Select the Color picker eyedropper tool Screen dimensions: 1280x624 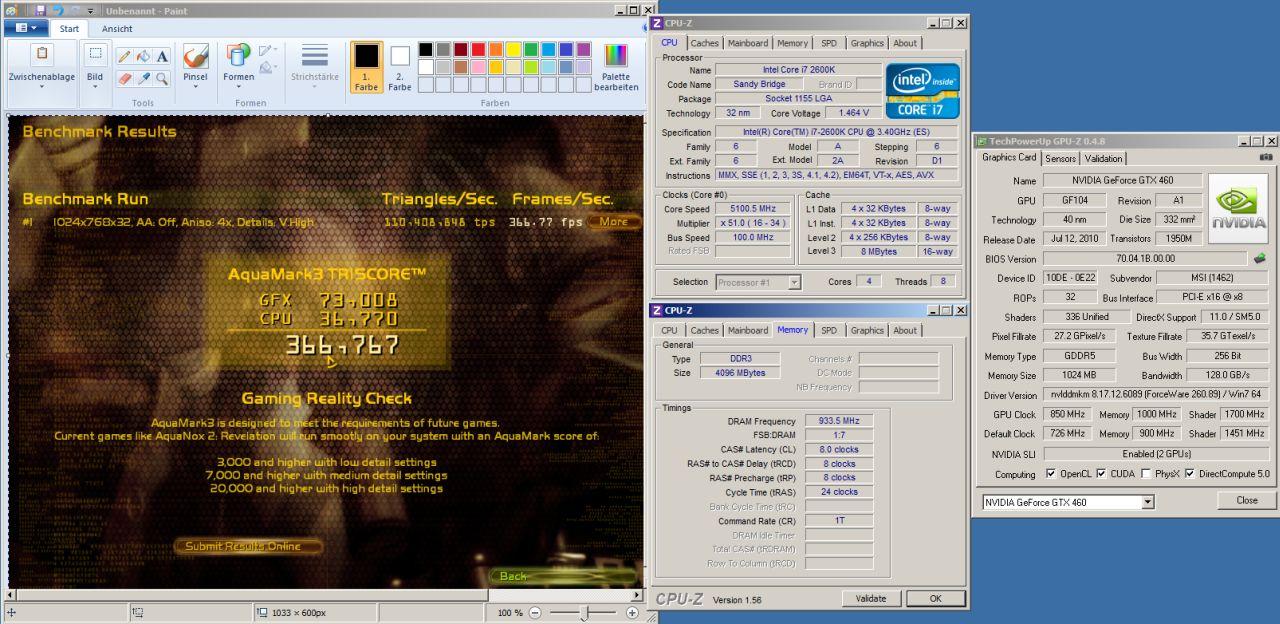coord(143,78)
